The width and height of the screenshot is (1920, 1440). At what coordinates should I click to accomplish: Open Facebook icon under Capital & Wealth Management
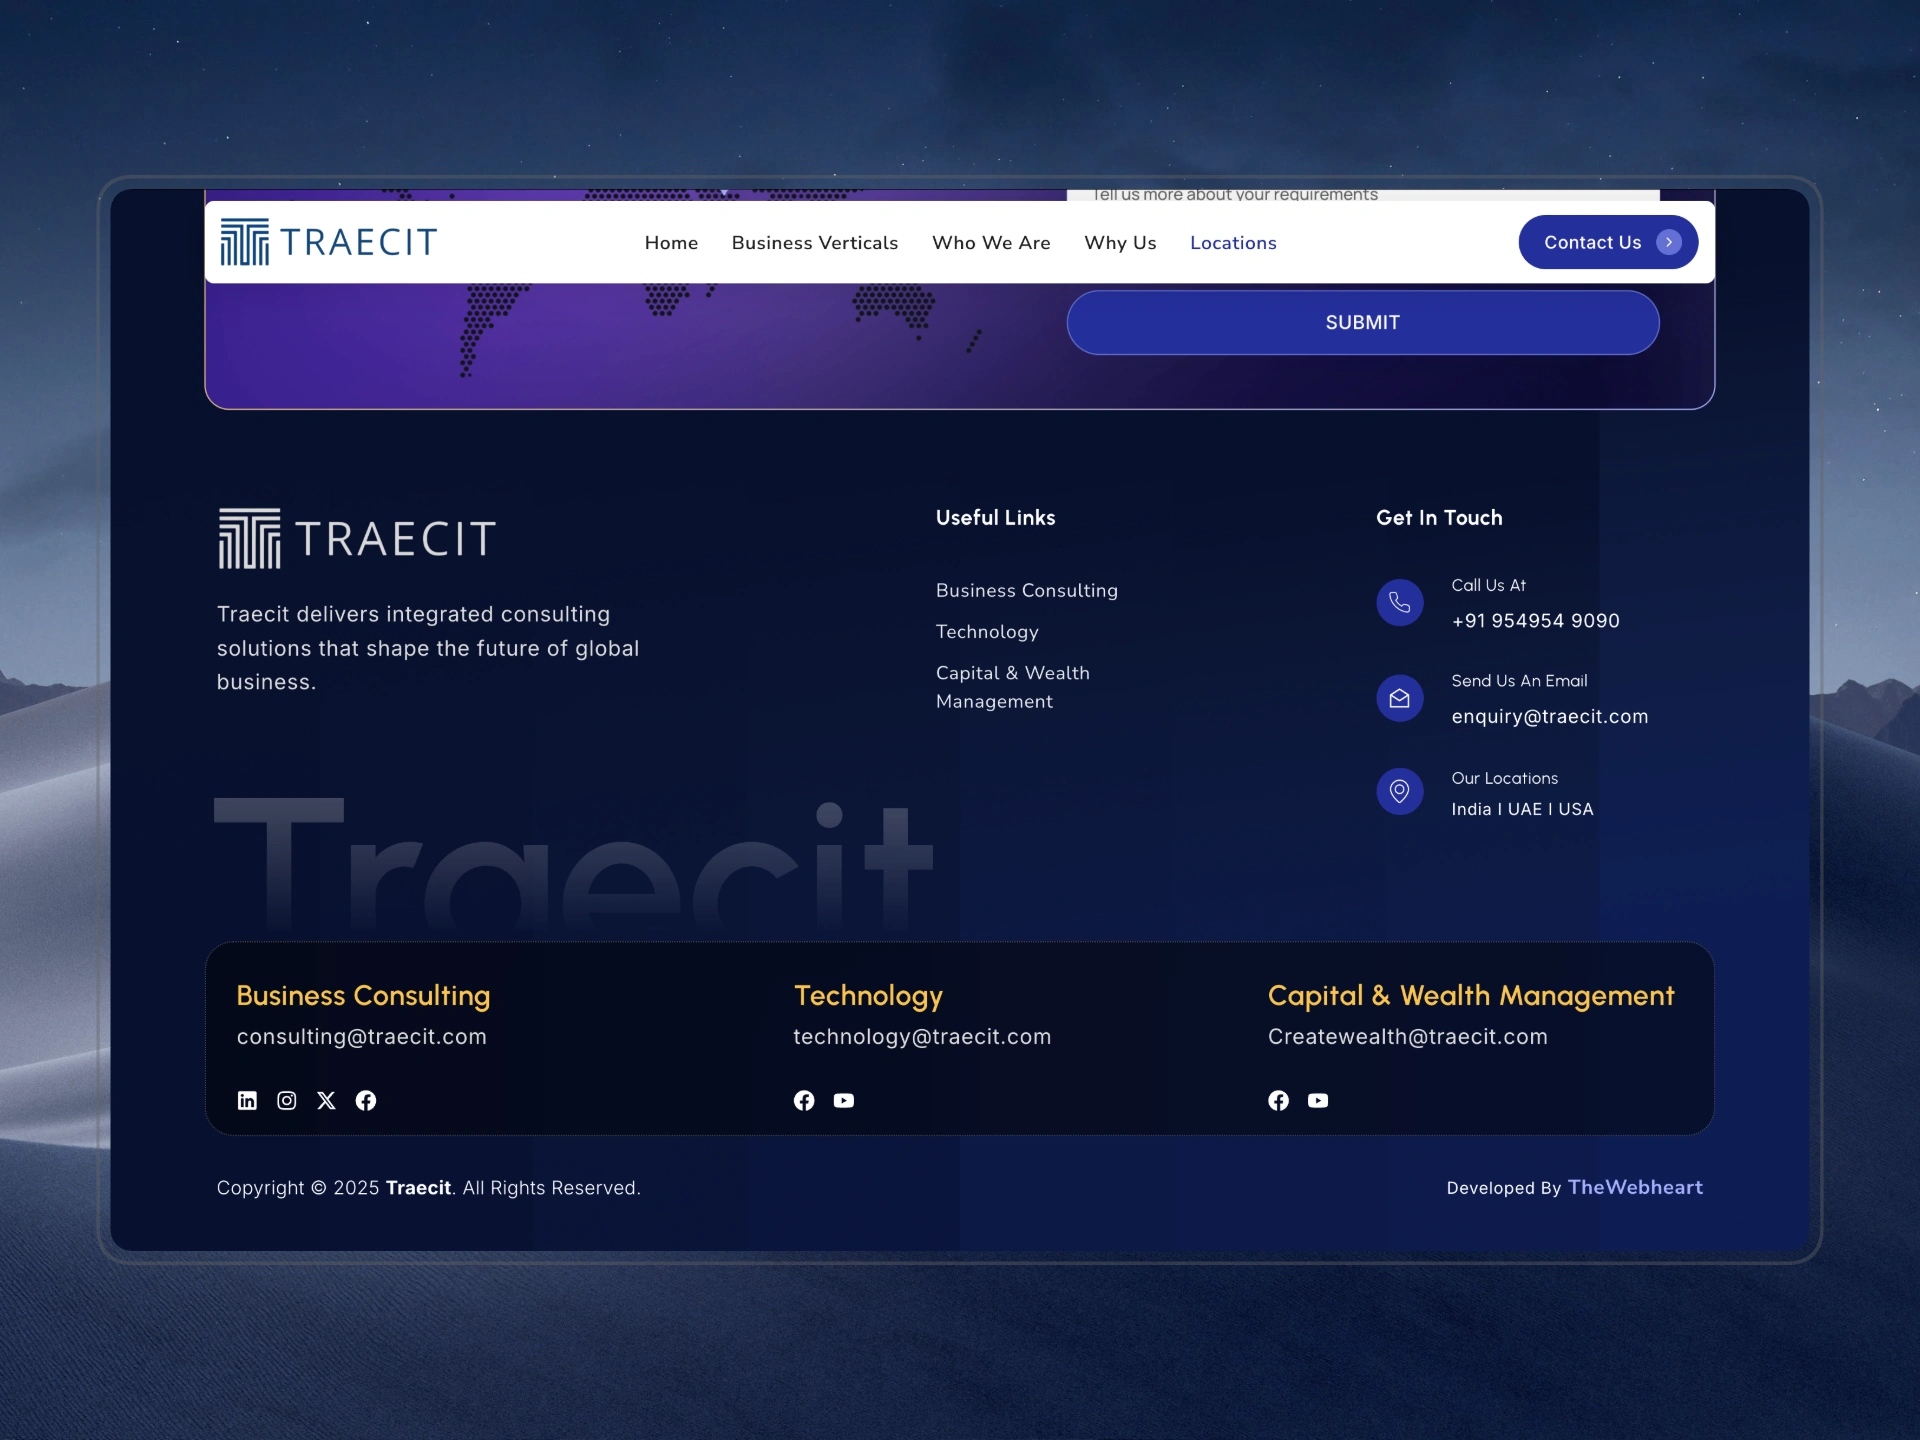(x=1278, y=1100)
